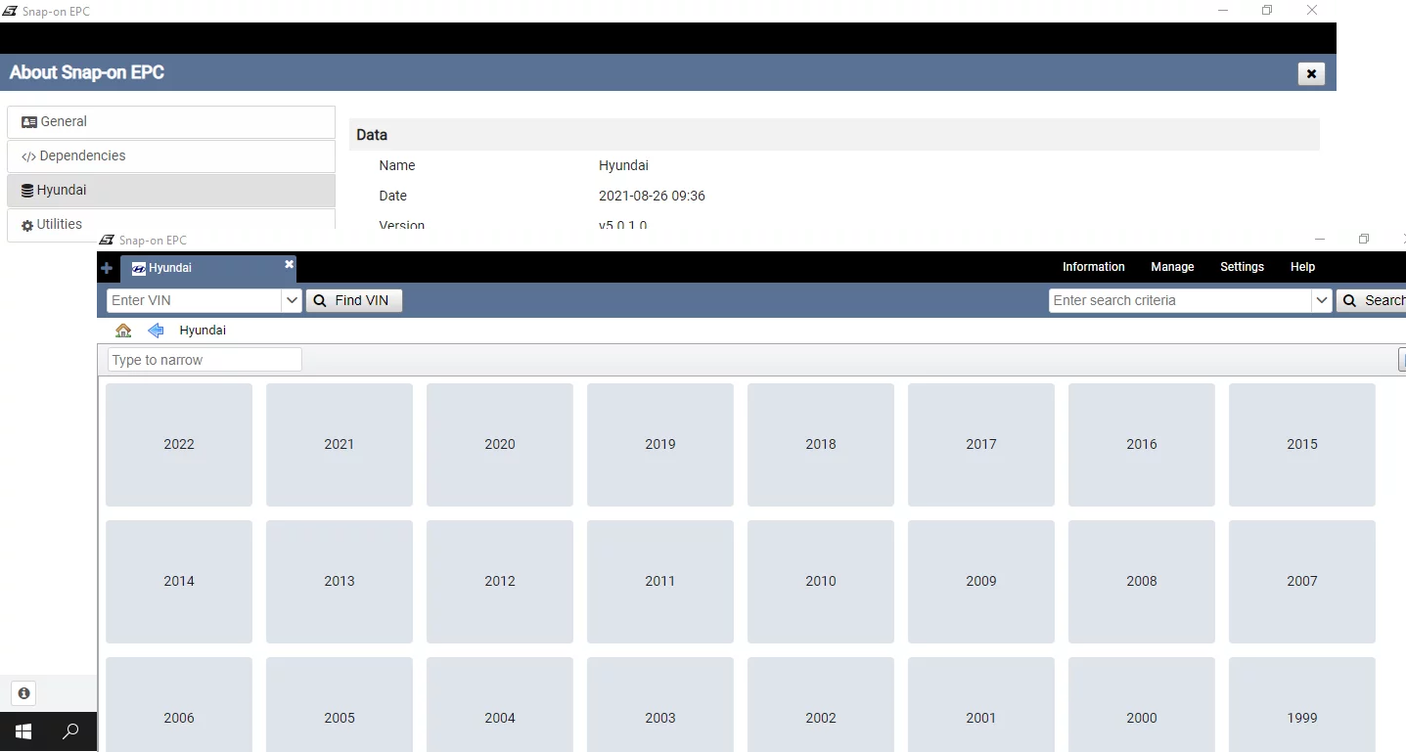
Task: Select the 2015 model year tile
Action: pyautogui.click(x=1301, y=444)
